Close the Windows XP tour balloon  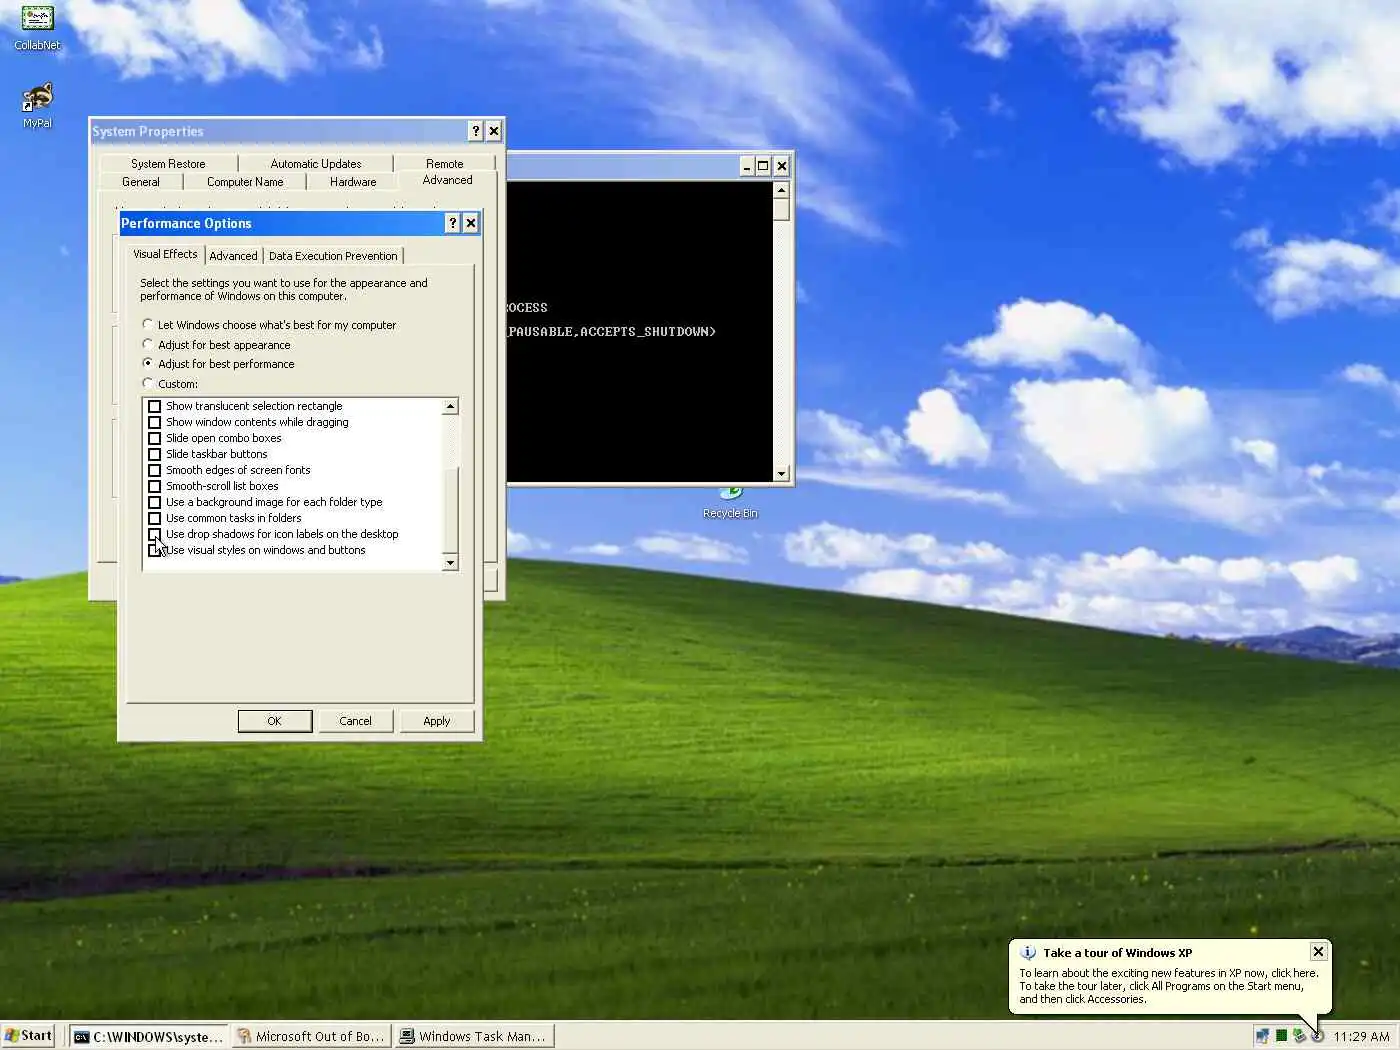1318,952
